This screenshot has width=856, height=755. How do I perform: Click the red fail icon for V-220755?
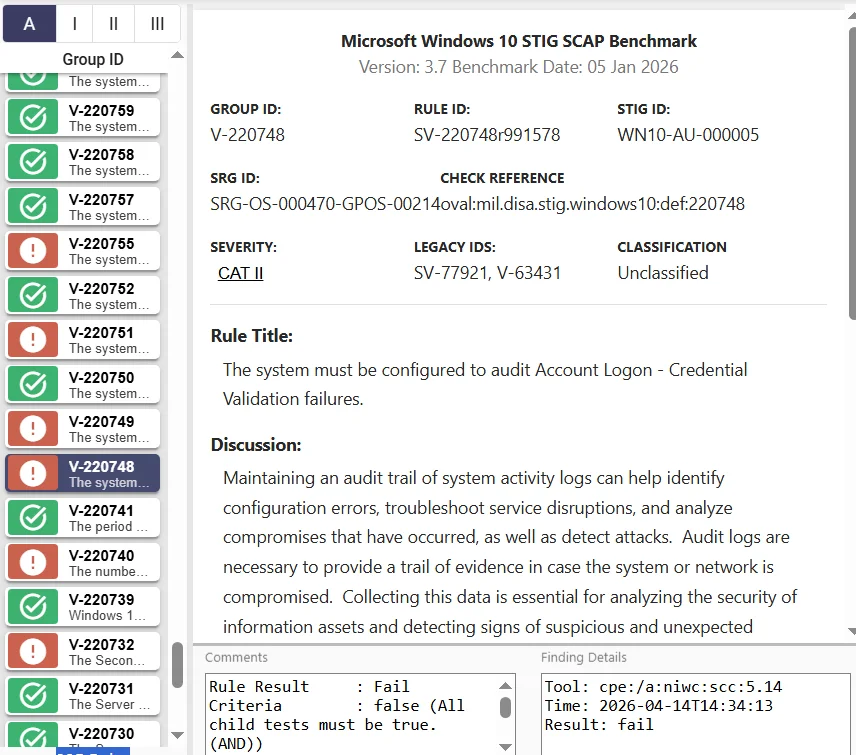[33, 251]
